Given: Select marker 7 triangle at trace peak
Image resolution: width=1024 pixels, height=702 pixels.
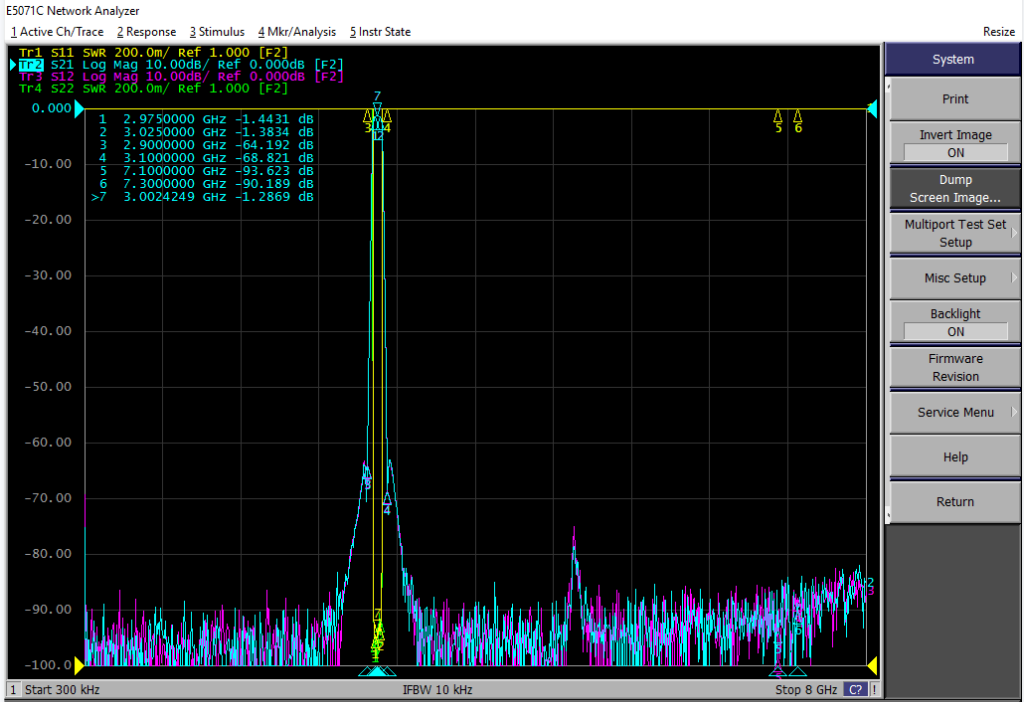Looking at the screenshot, I should pyautogui.click(x=377, y=107).
